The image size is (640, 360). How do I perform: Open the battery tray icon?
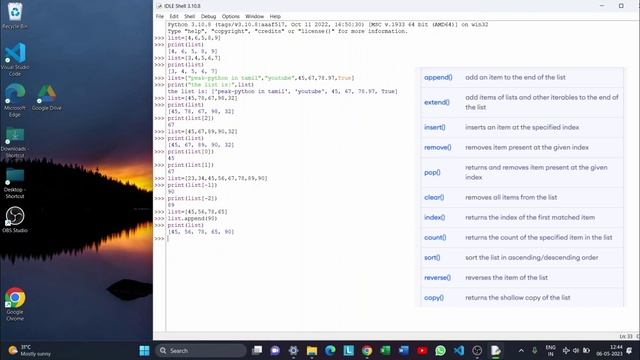586,351
